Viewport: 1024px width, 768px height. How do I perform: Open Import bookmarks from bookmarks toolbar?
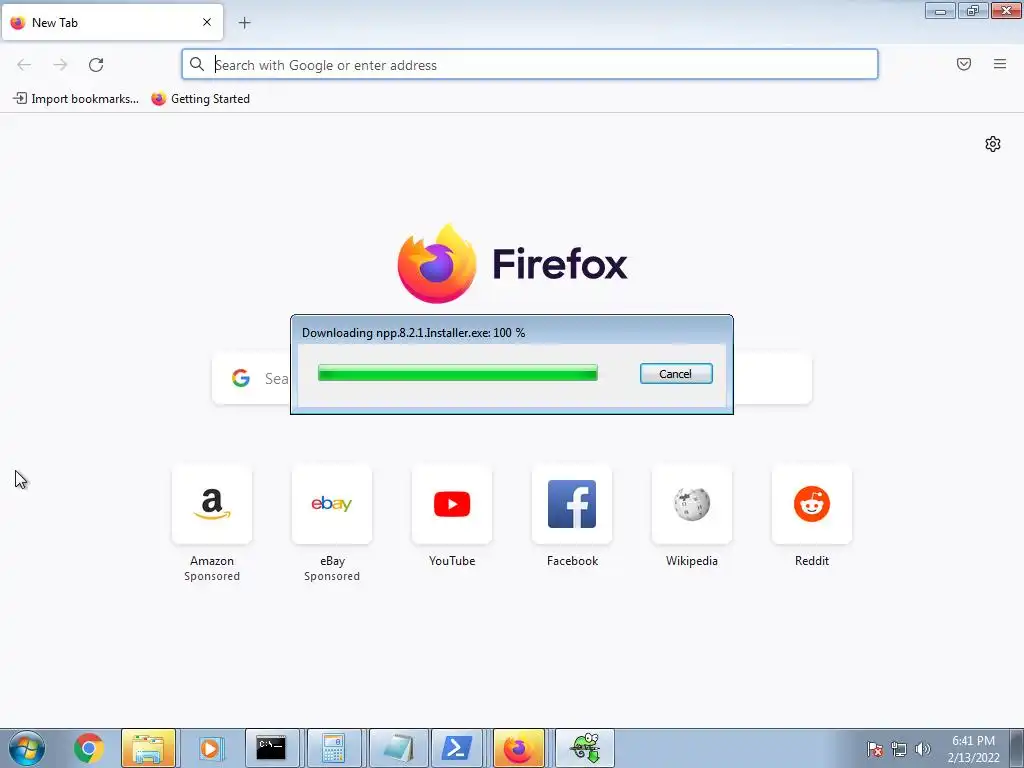pyautogui.click(x=76, y=99)
